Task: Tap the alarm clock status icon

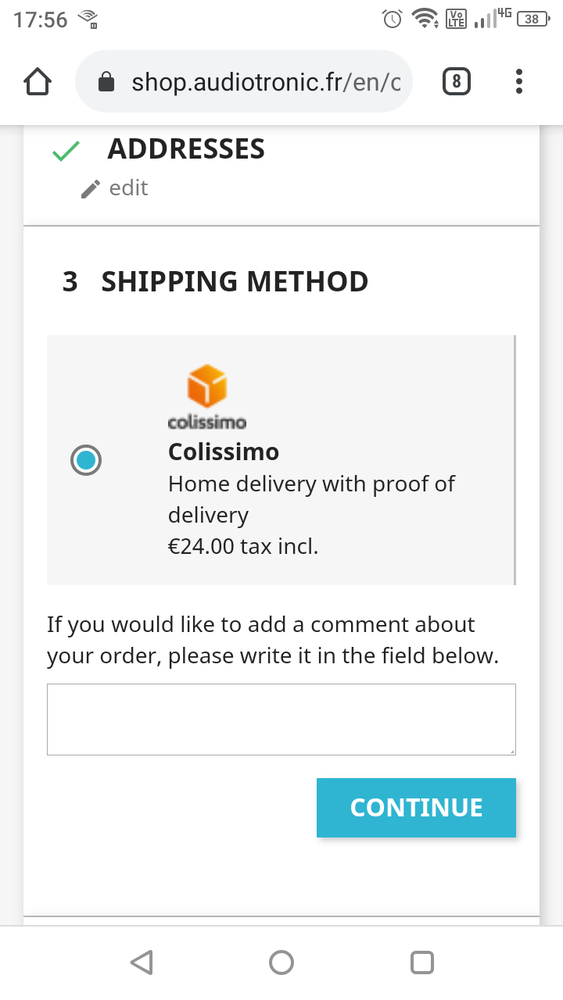Action: 392,19
